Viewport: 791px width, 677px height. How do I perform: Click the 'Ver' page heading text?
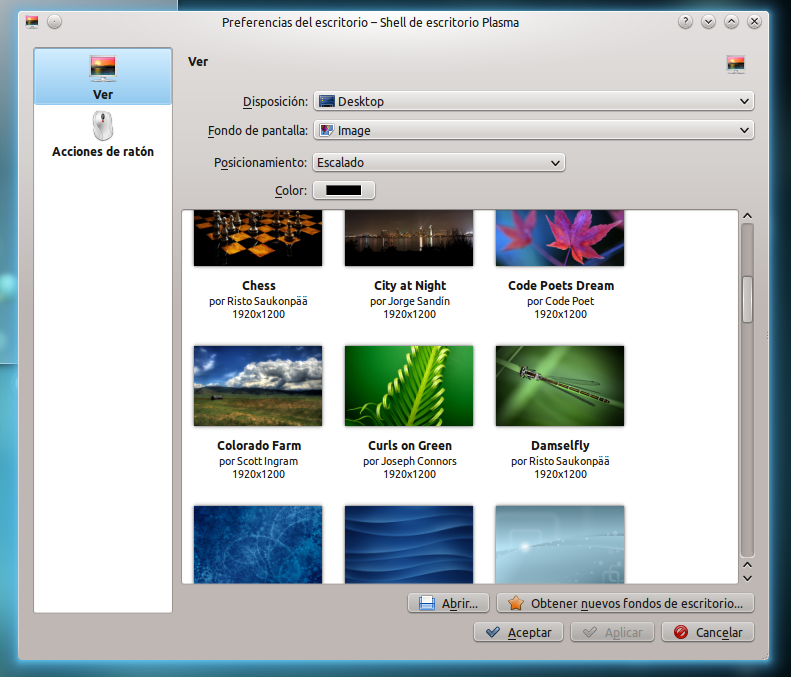pos(198,62)
